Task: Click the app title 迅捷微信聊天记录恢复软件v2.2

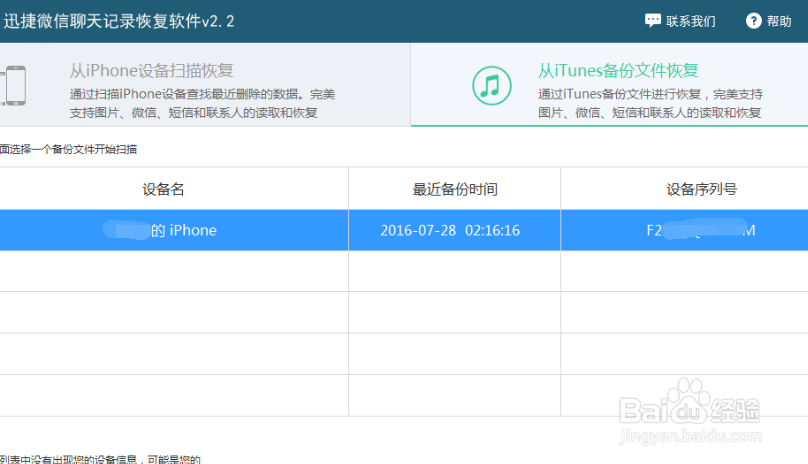Action: [119, 21]
